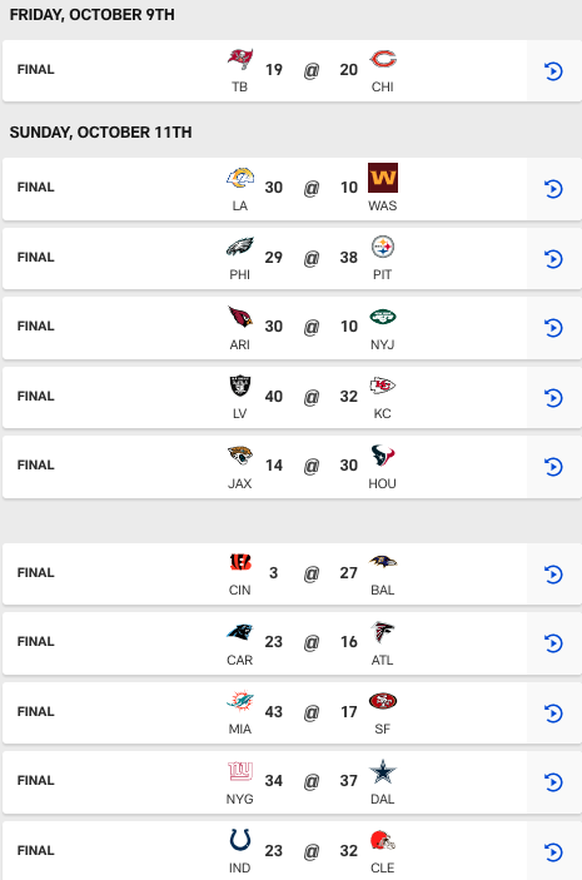The height and width of the screenshot is (880, 582).
Task: Click the Las Vegas Raiders logo
Action: coord(240,386)
